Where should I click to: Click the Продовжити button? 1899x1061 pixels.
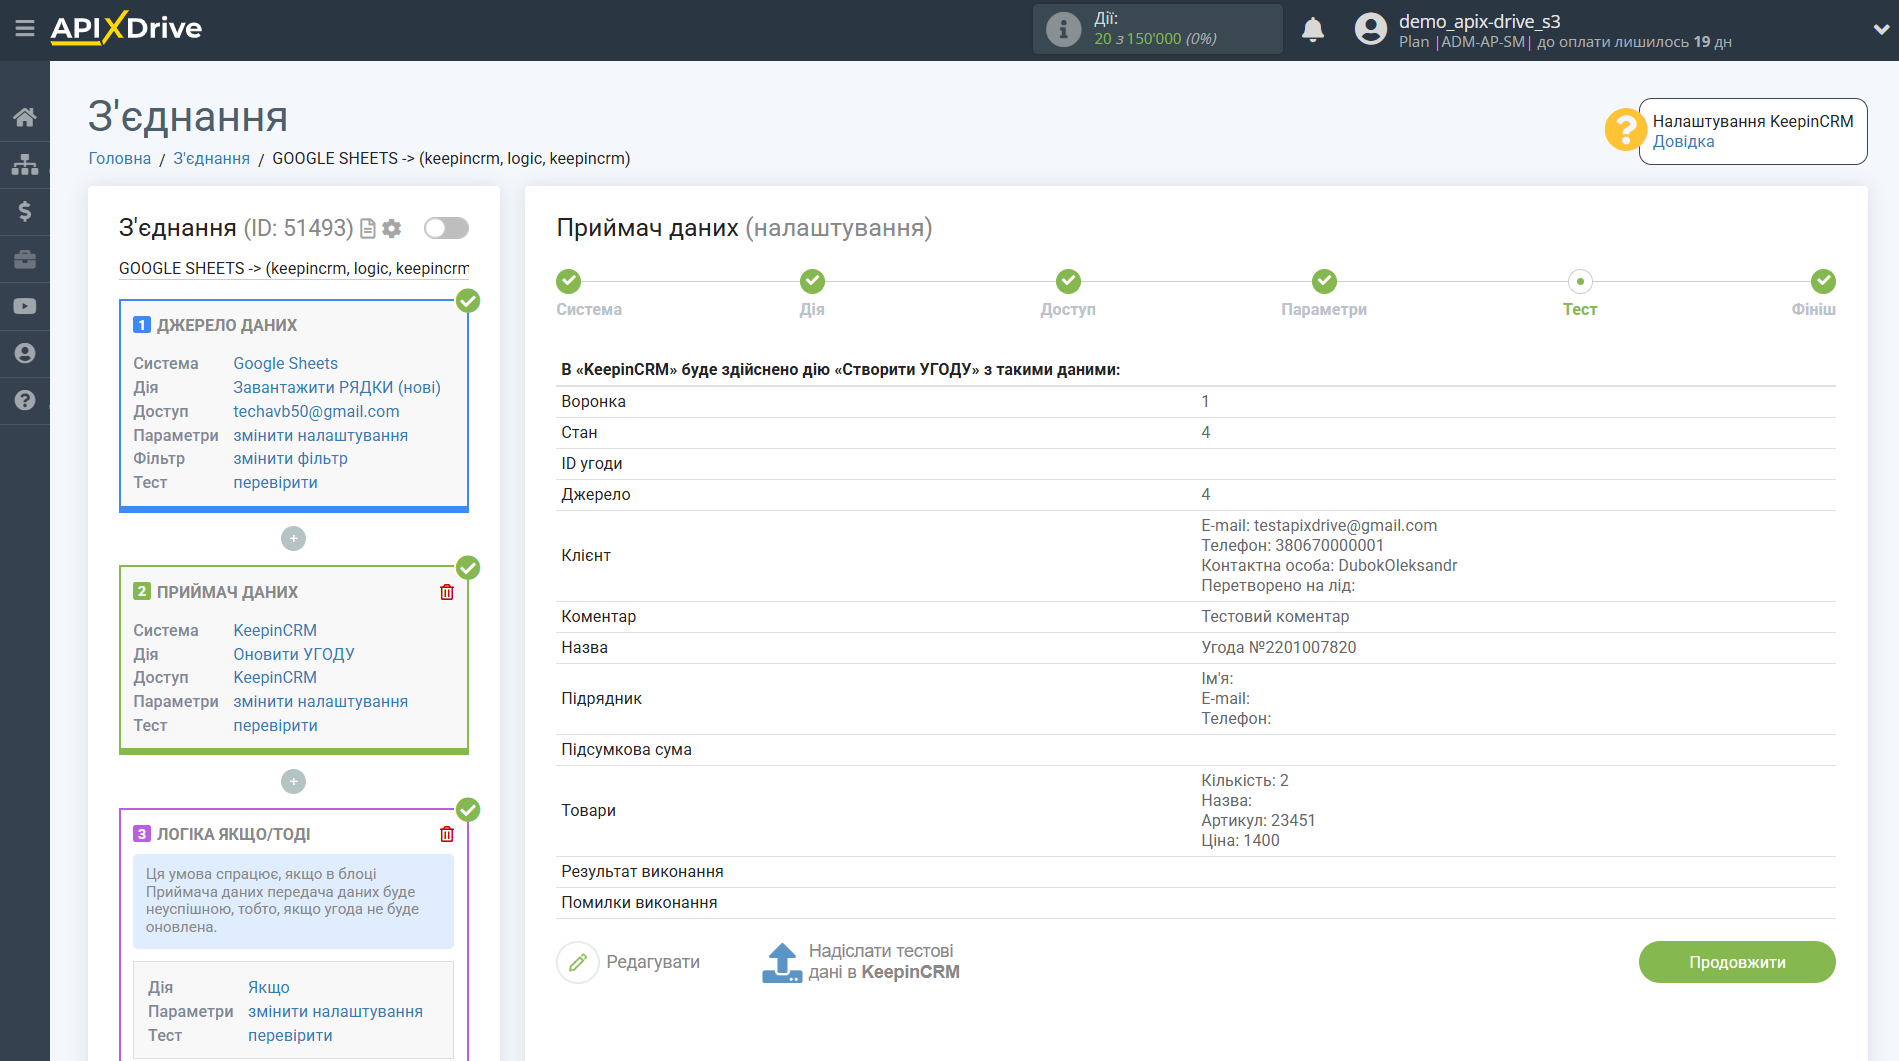(1737, 962)
